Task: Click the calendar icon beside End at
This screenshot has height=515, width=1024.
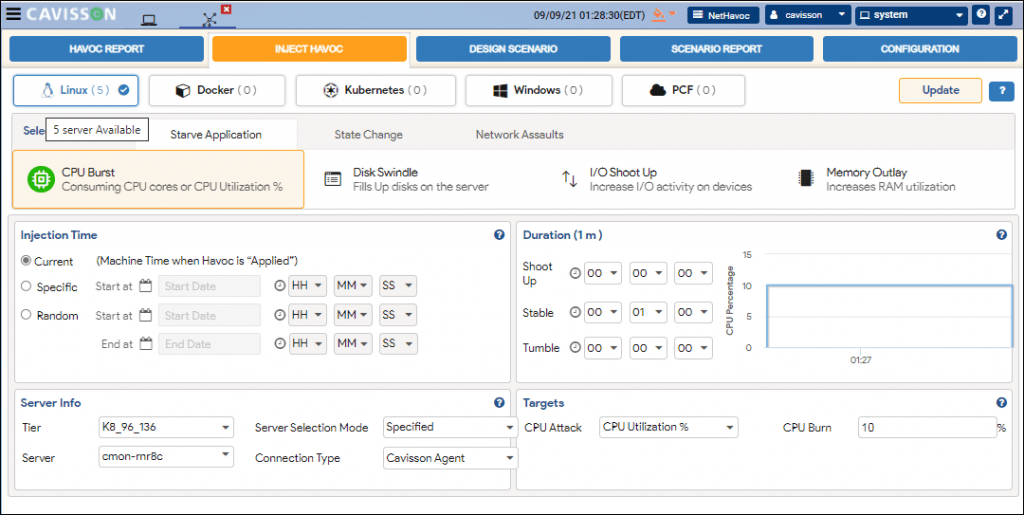Action: [x=146, y=344]
